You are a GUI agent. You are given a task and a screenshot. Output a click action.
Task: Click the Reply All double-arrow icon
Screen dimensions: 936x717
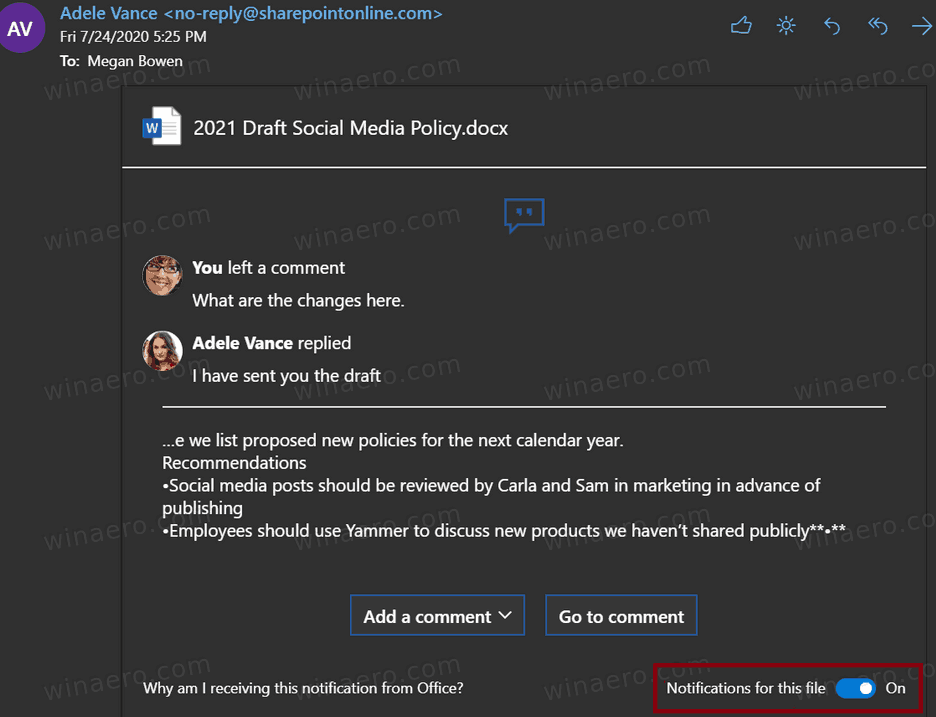click(x=877, y=26)
